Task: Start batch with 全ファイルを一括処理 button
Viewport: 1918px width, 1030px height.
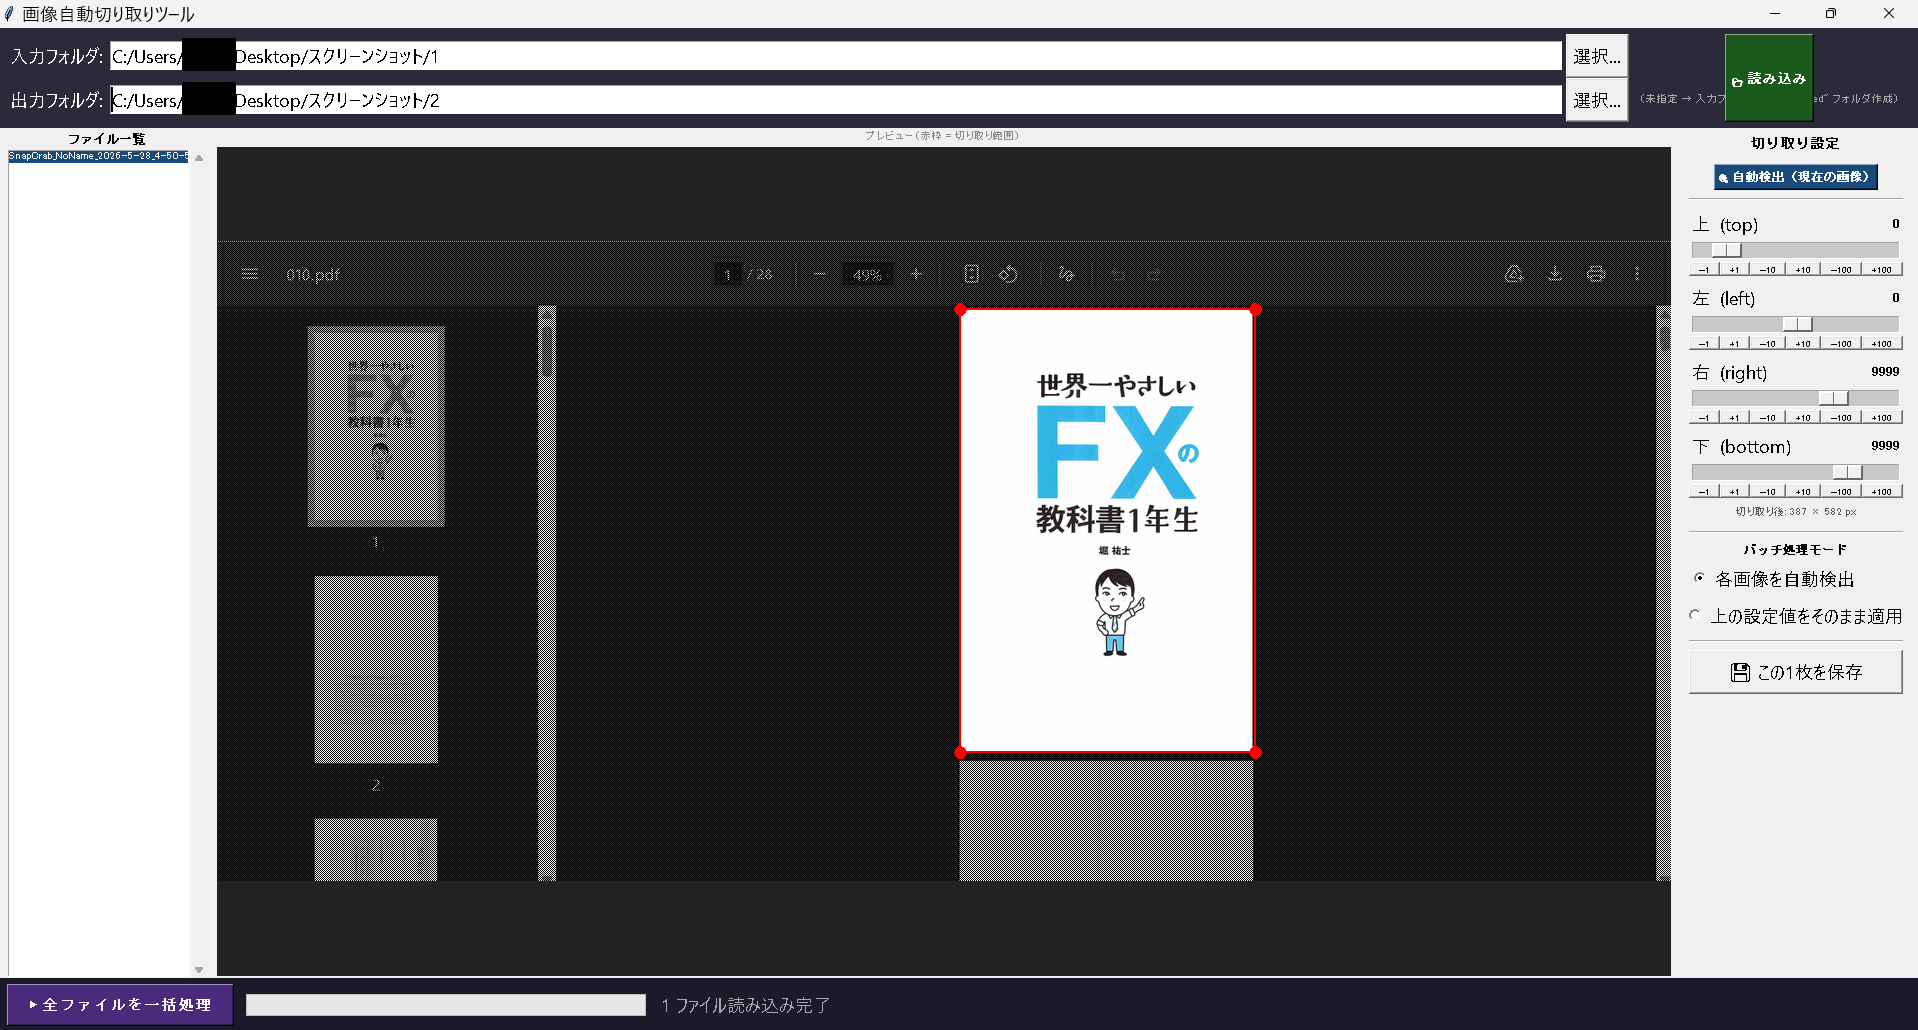Action: tap(120, 1004)
